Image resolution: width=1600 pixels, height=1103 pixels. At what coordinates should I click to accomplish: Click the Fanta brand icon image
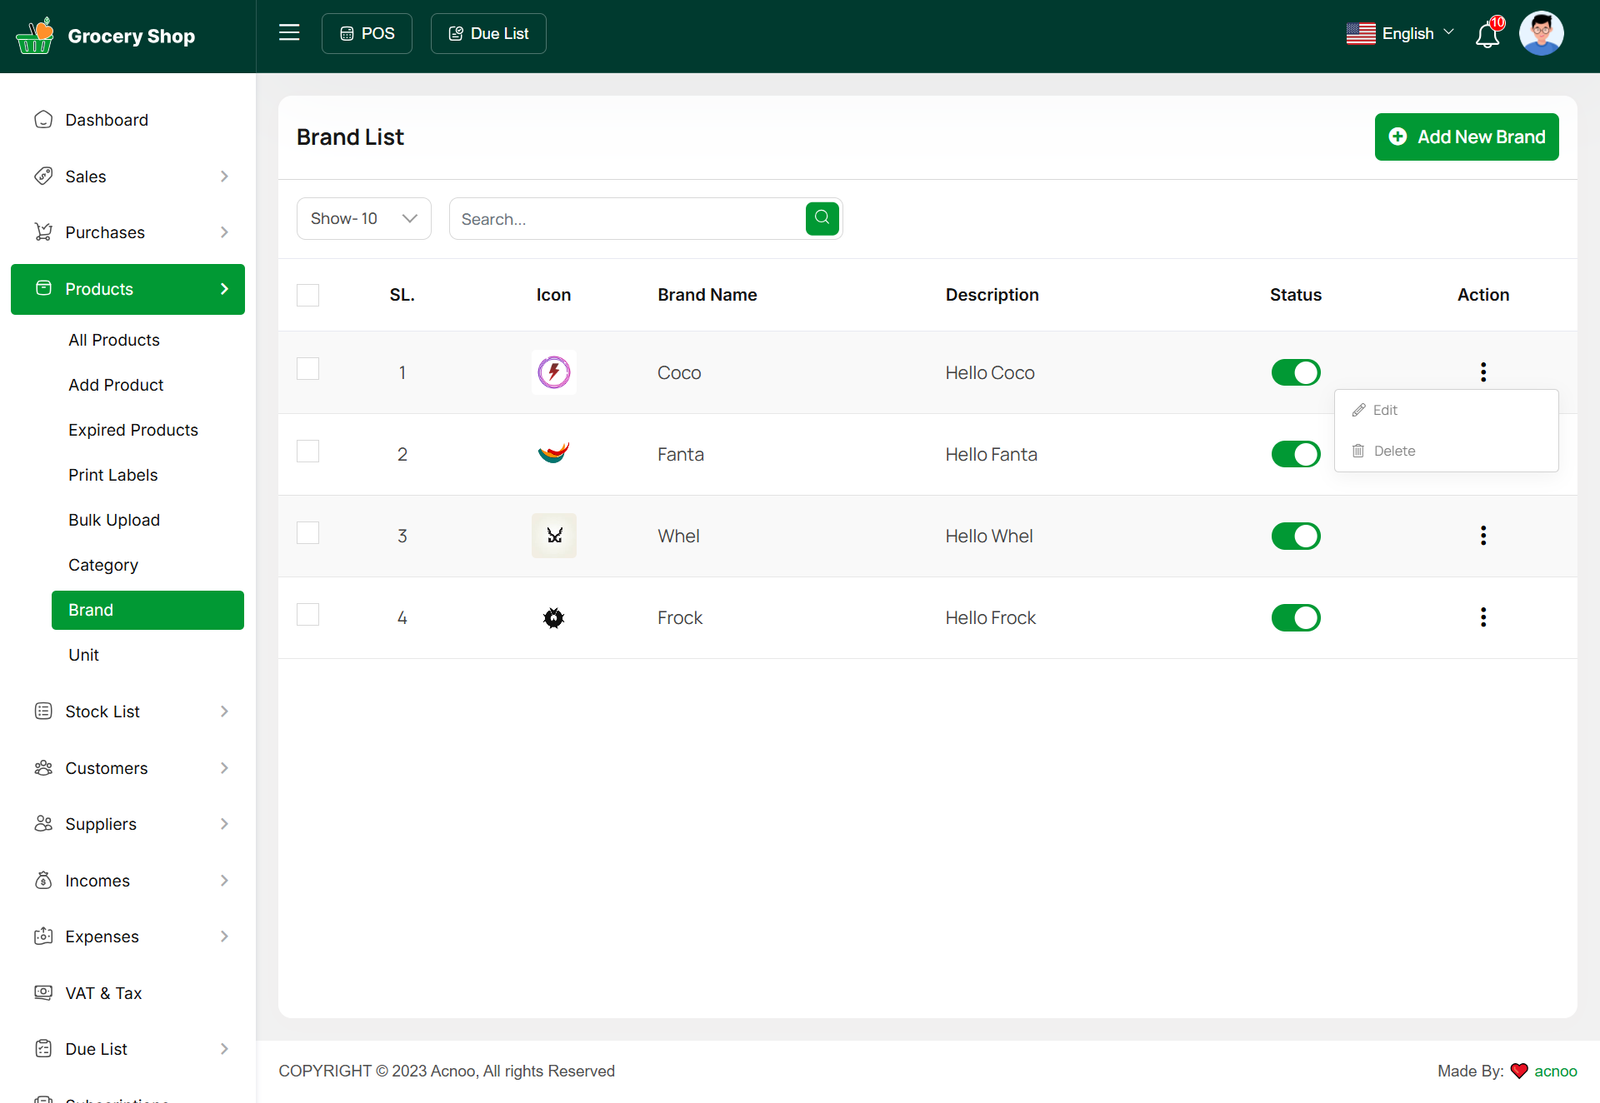[554, 454]
